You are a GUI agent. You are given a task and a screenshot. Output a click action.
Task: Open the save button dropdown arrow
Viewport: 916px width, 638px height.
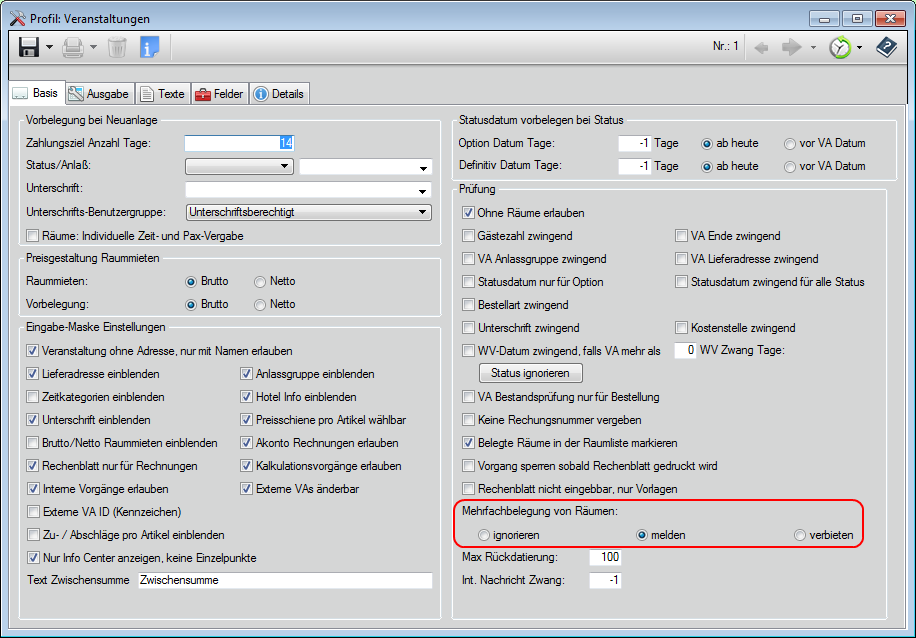click(x=49, y=47)
